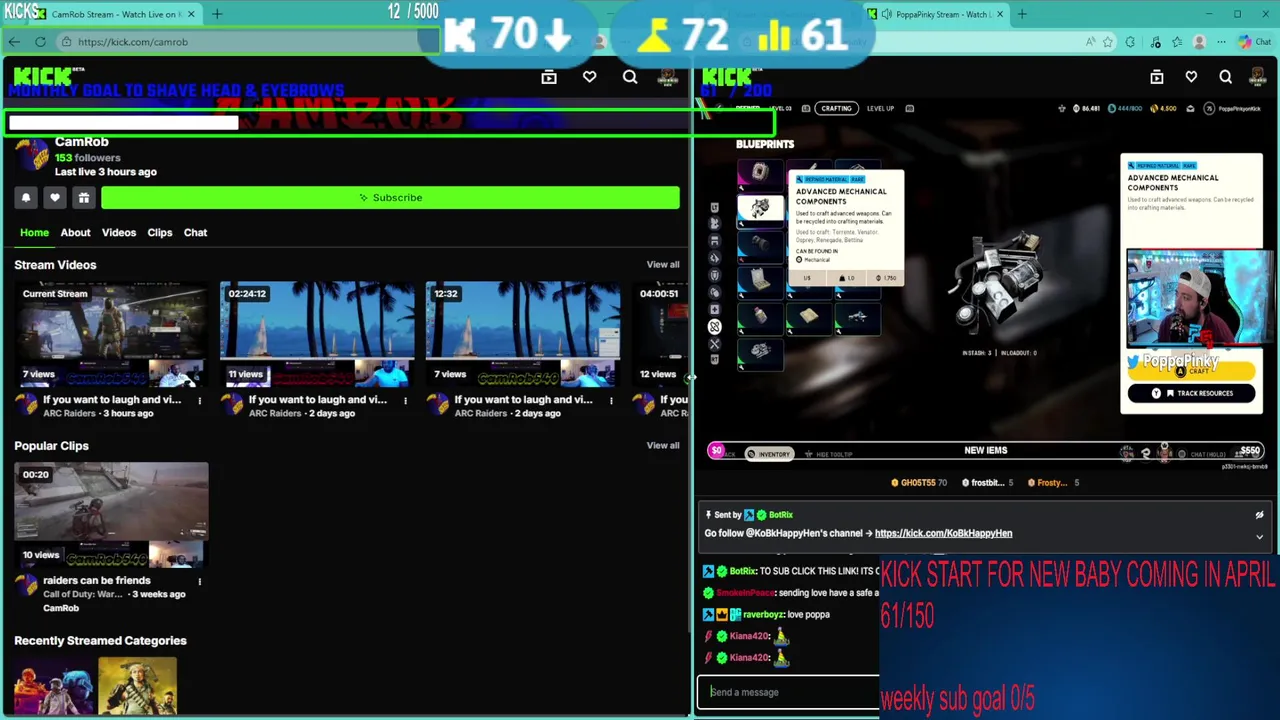Open the browse/following icon in CamRob window header
This screenshot has height=720, width=1280.
pos(549,77)
